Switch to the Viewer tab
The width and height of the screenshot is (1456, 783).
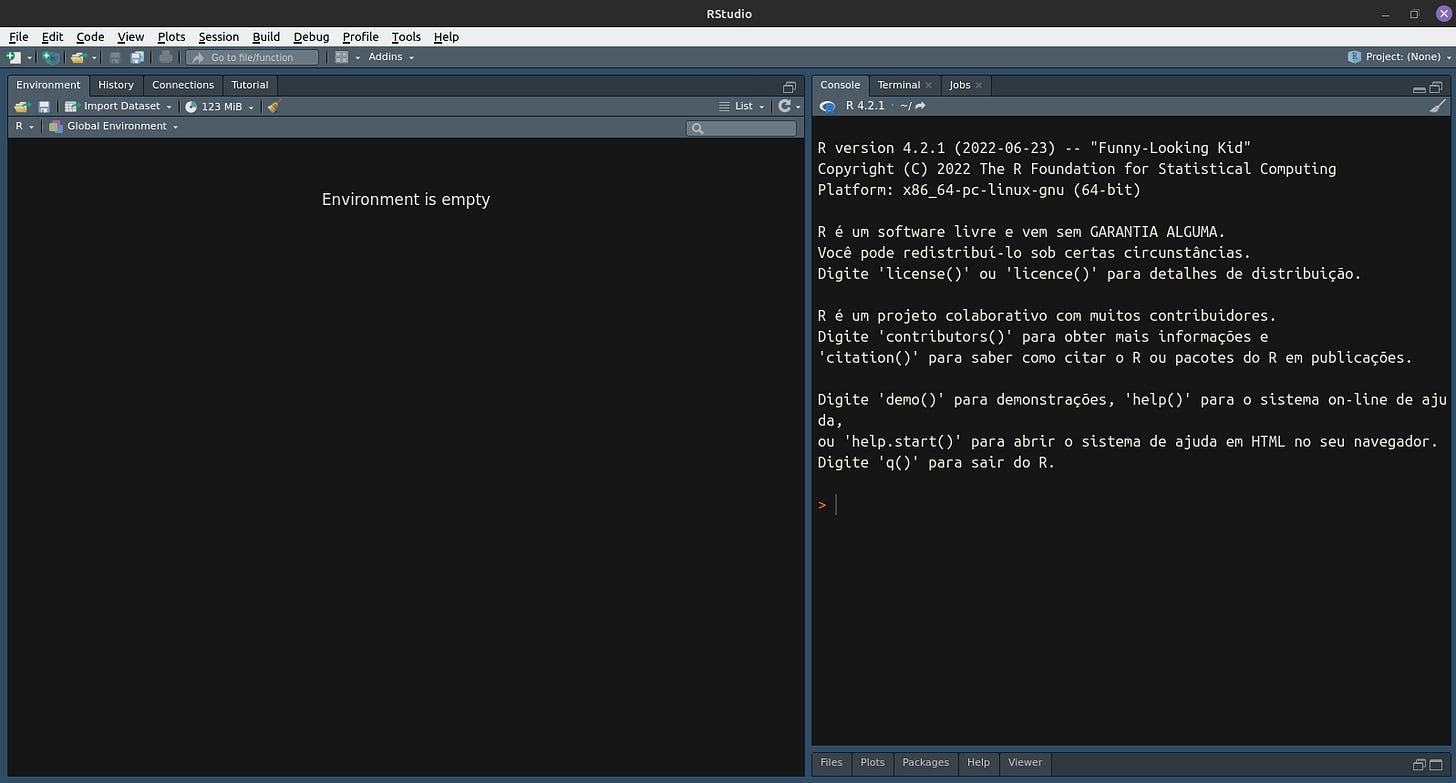pyautogui.click(x=1025, y=762)
